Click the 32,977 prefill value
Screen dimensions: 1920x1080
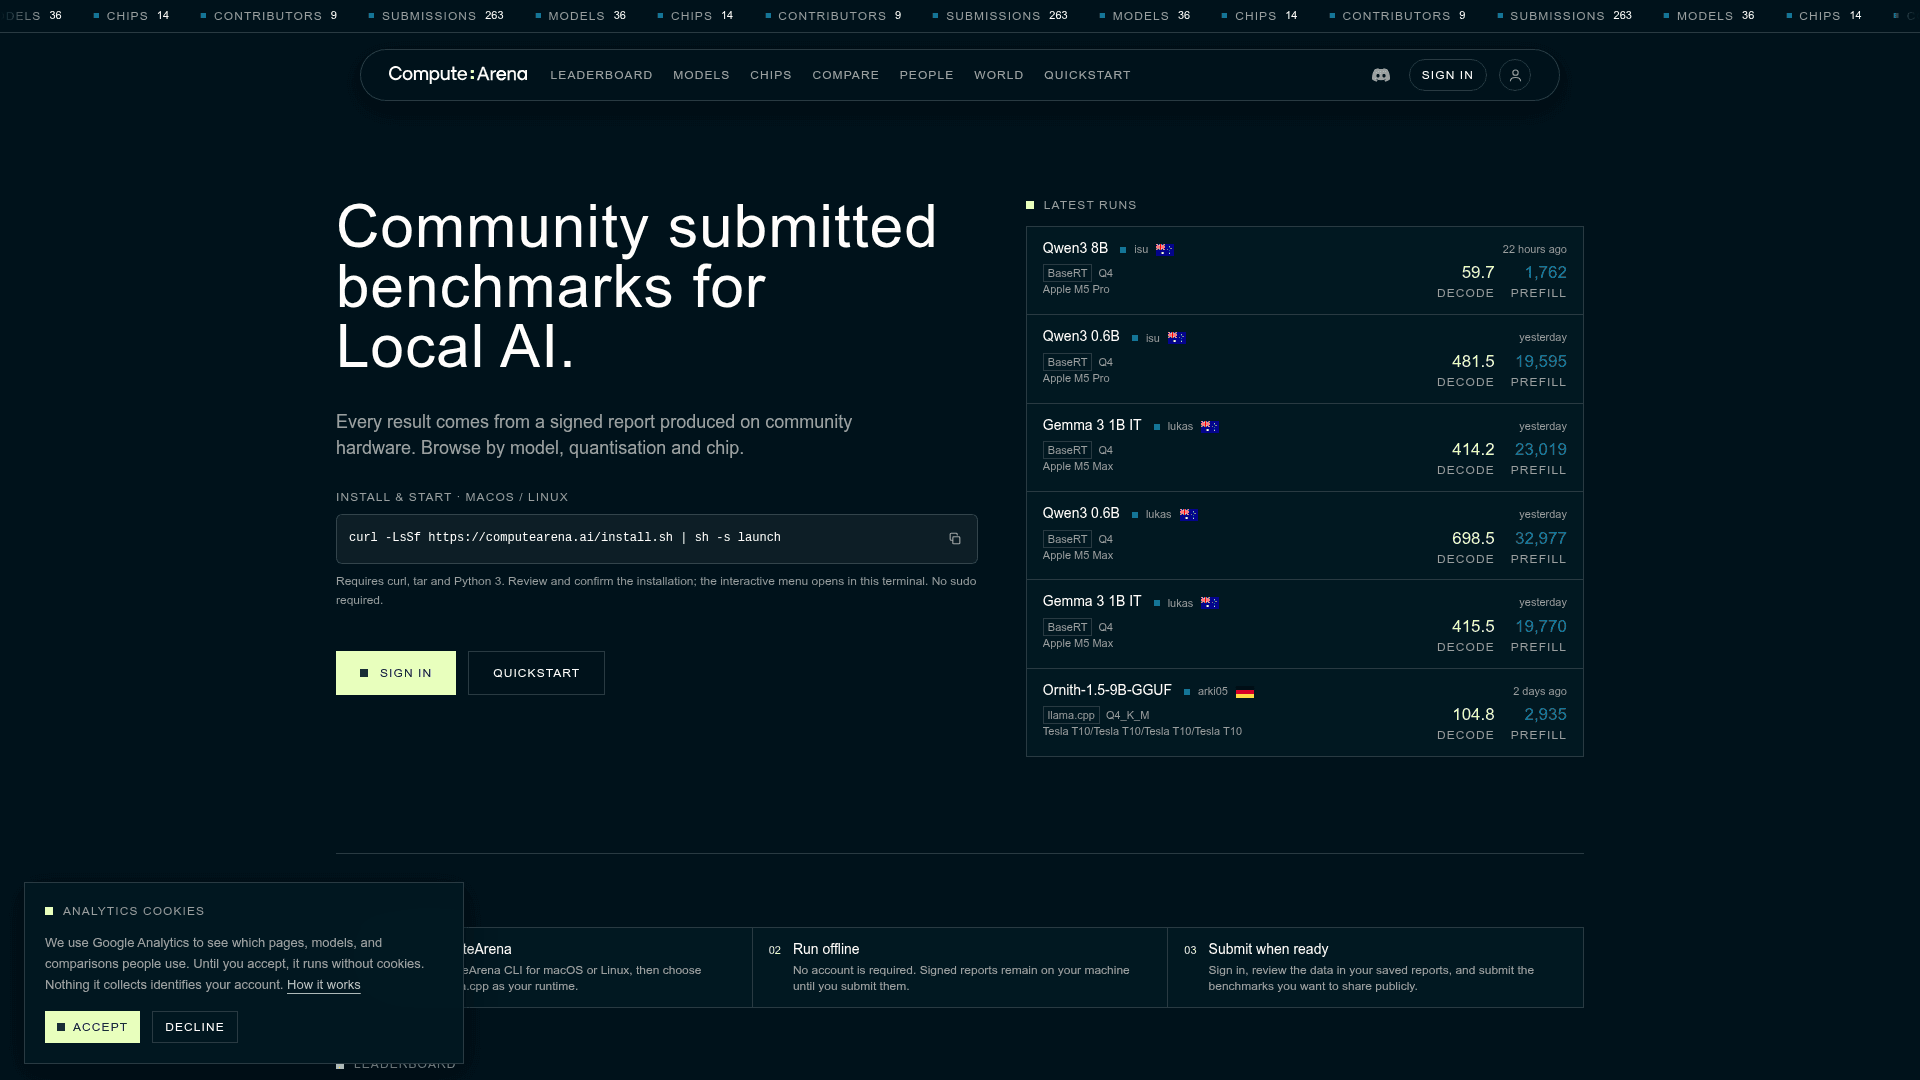1541,539
